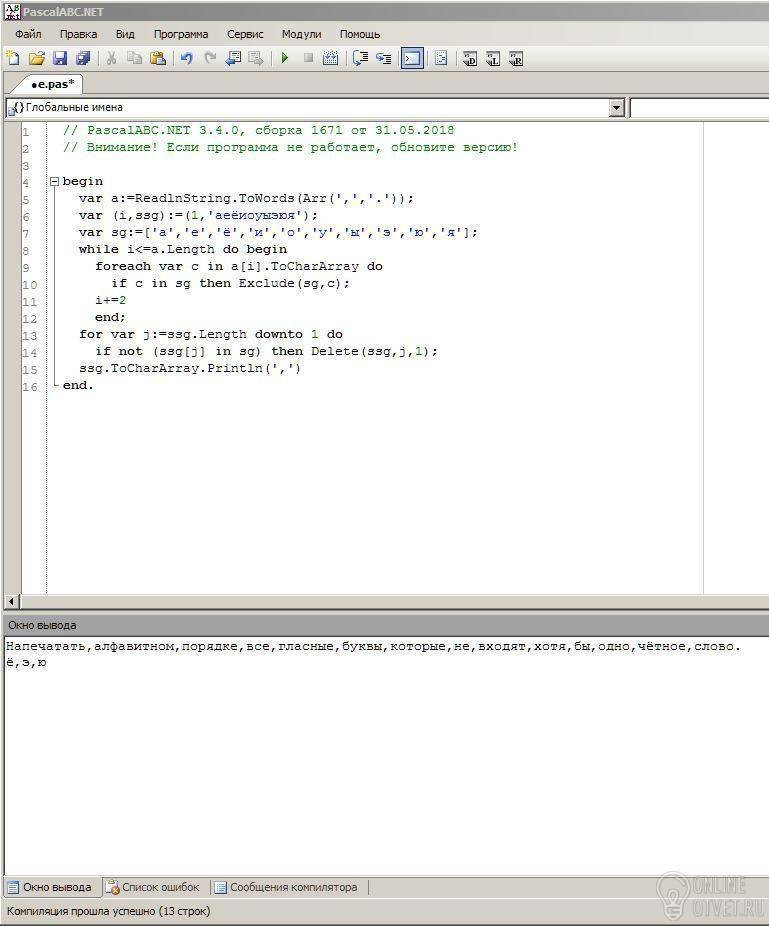Click the horizontal scrollbar left arrow

[x=12, y=602]
